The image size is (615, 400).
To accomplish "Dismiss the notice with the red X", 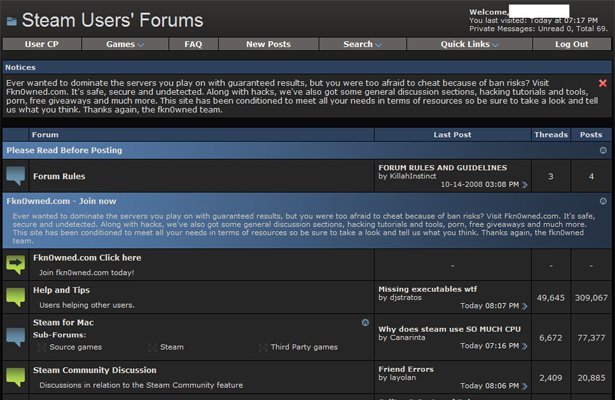I will 602,83.
